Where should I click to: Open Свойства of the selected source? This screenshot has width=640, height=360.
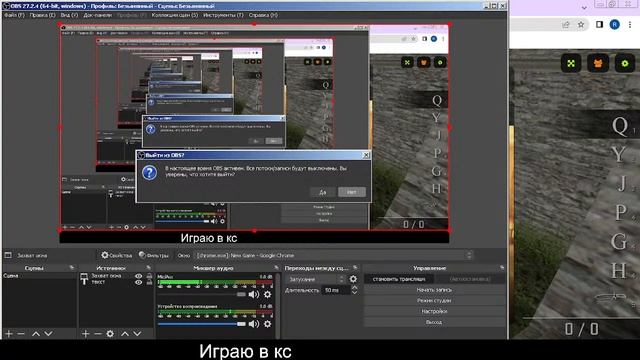pyautogui.click(x=117, y=255)
